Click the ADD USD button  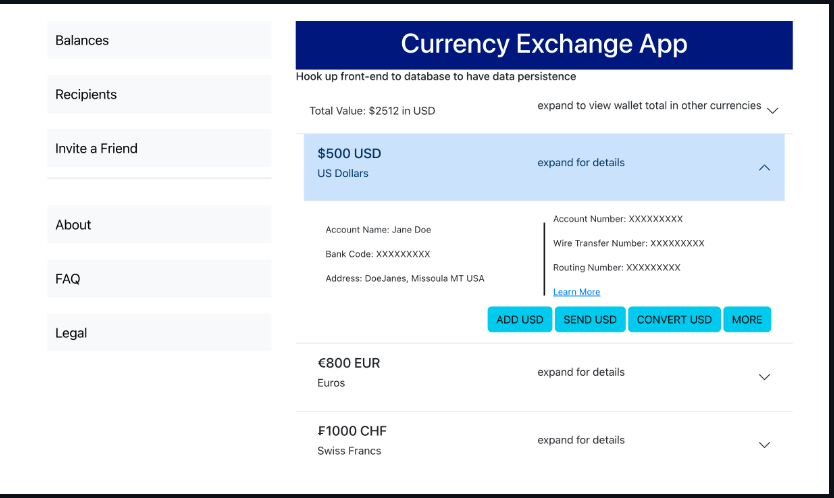click(520, 319)
